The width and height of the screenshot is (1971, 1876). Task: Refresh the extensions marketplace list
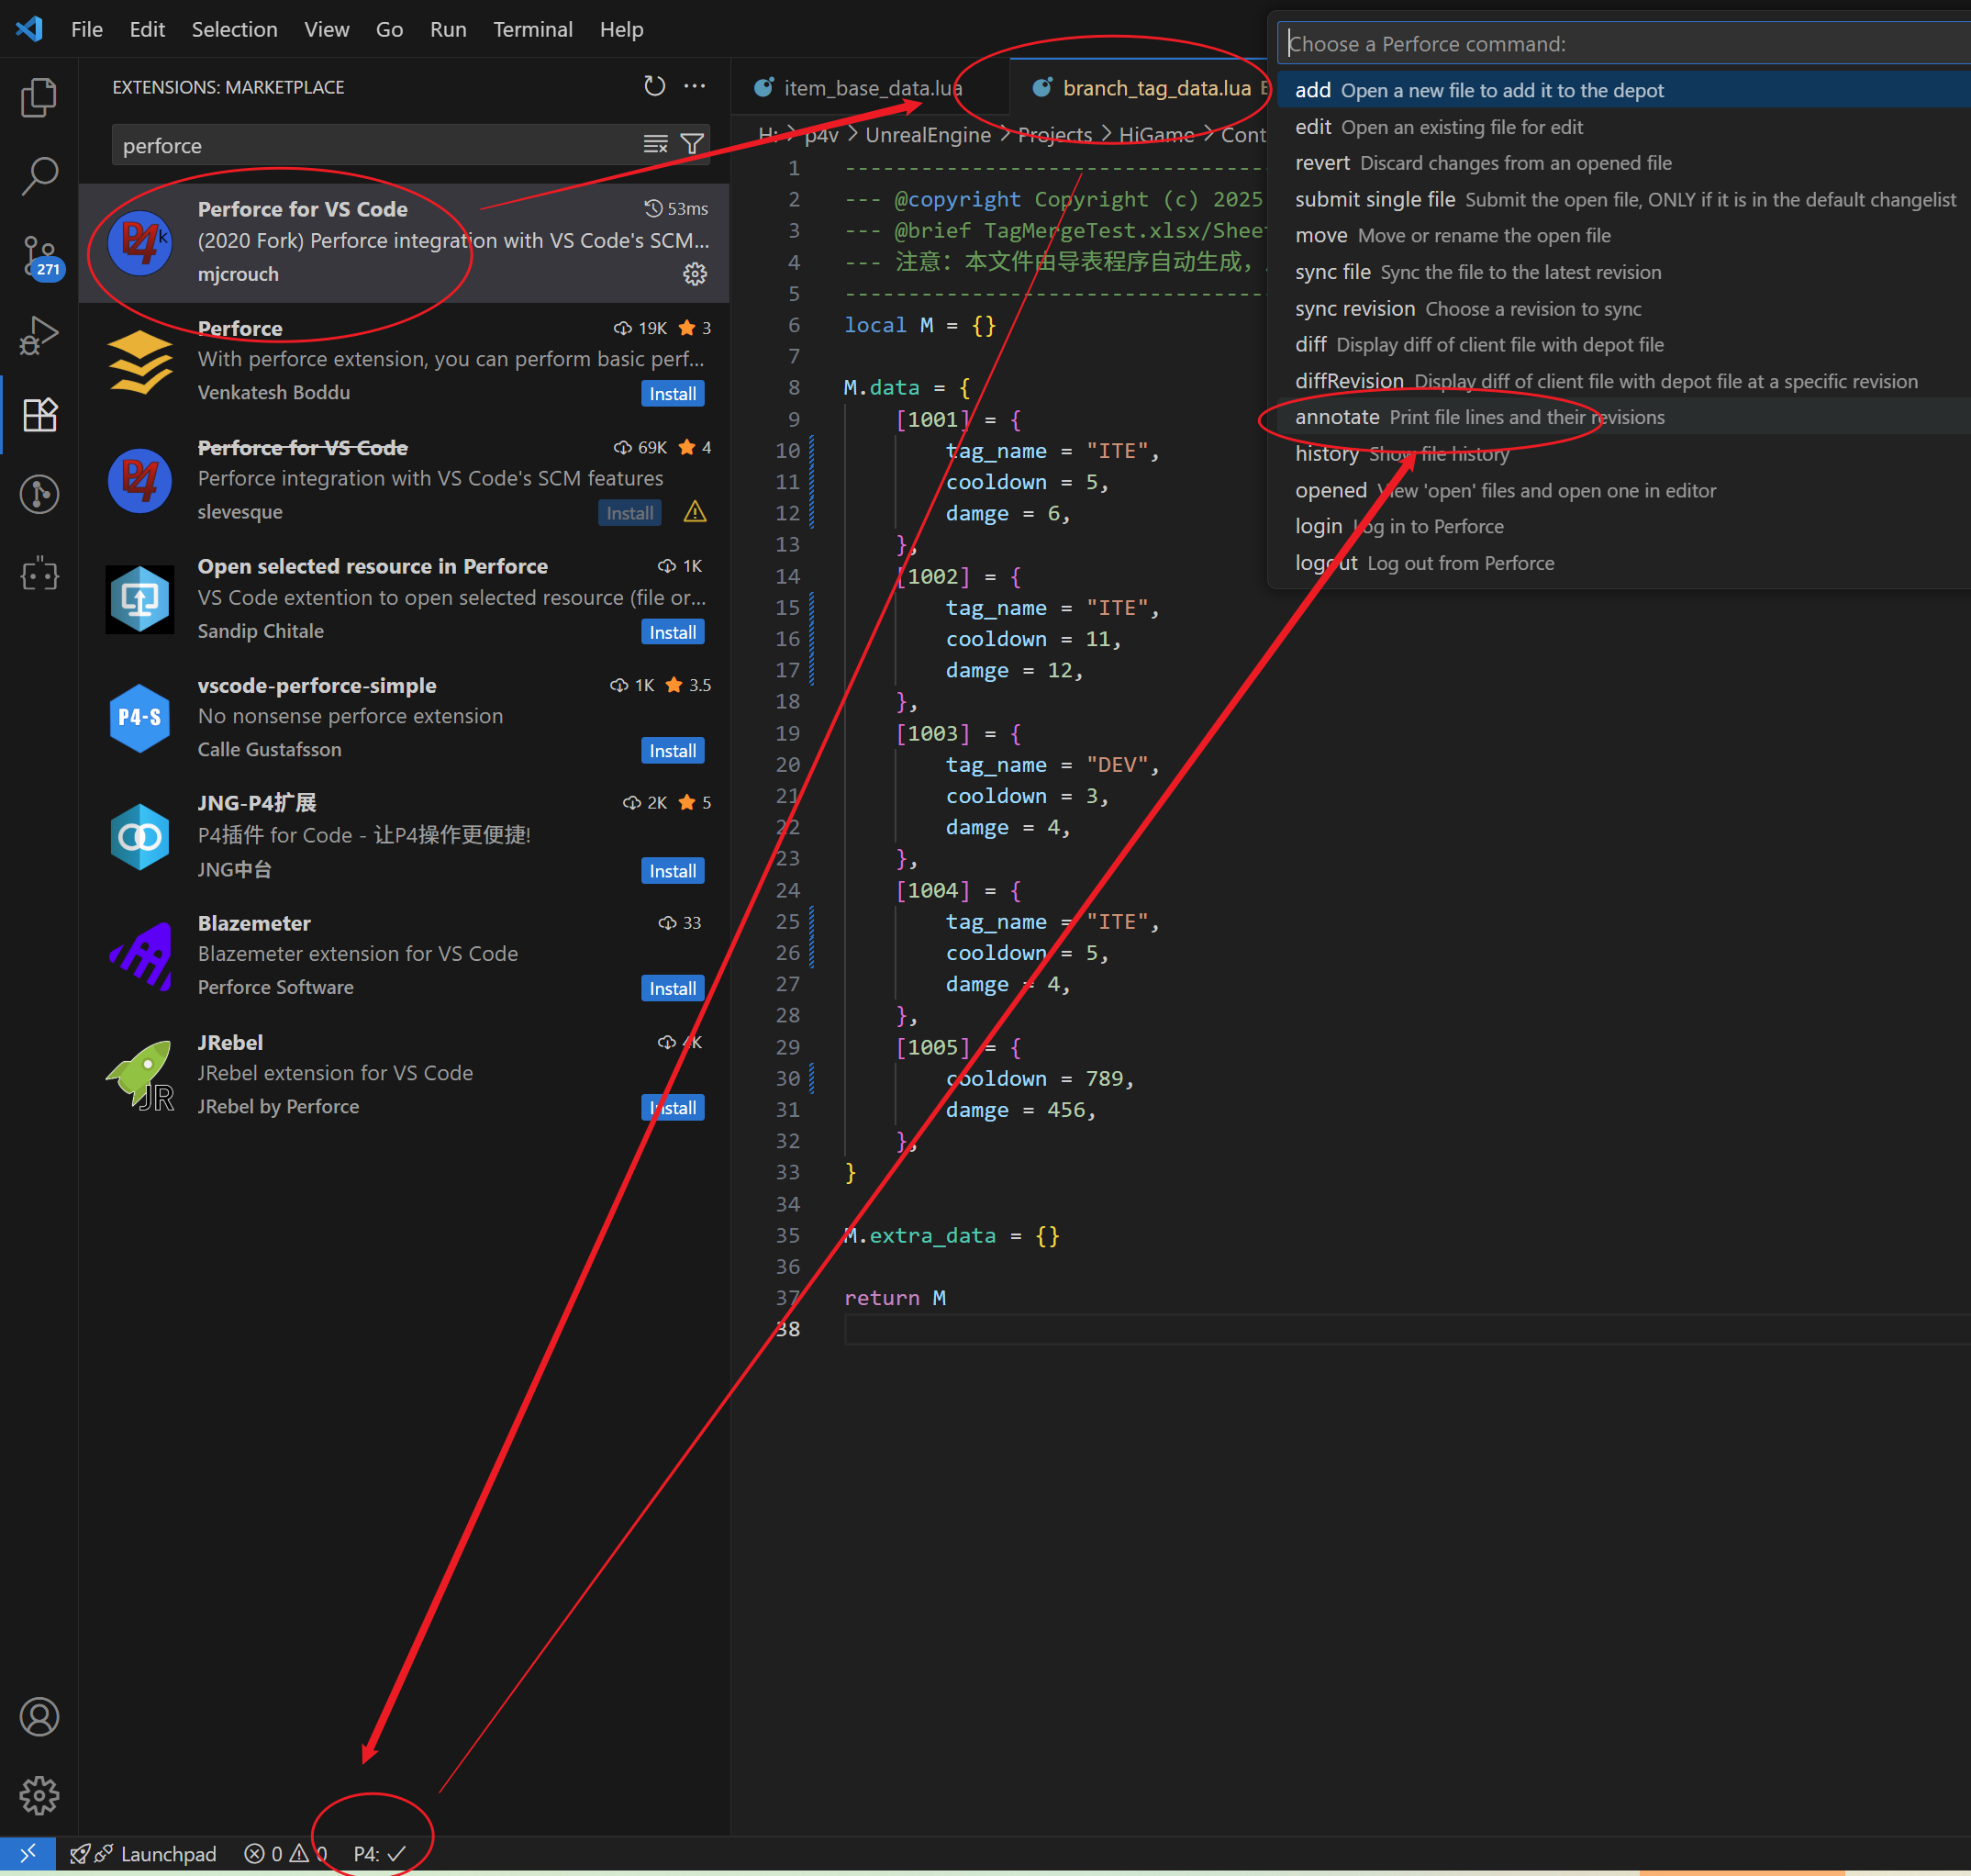pos(655,86)
